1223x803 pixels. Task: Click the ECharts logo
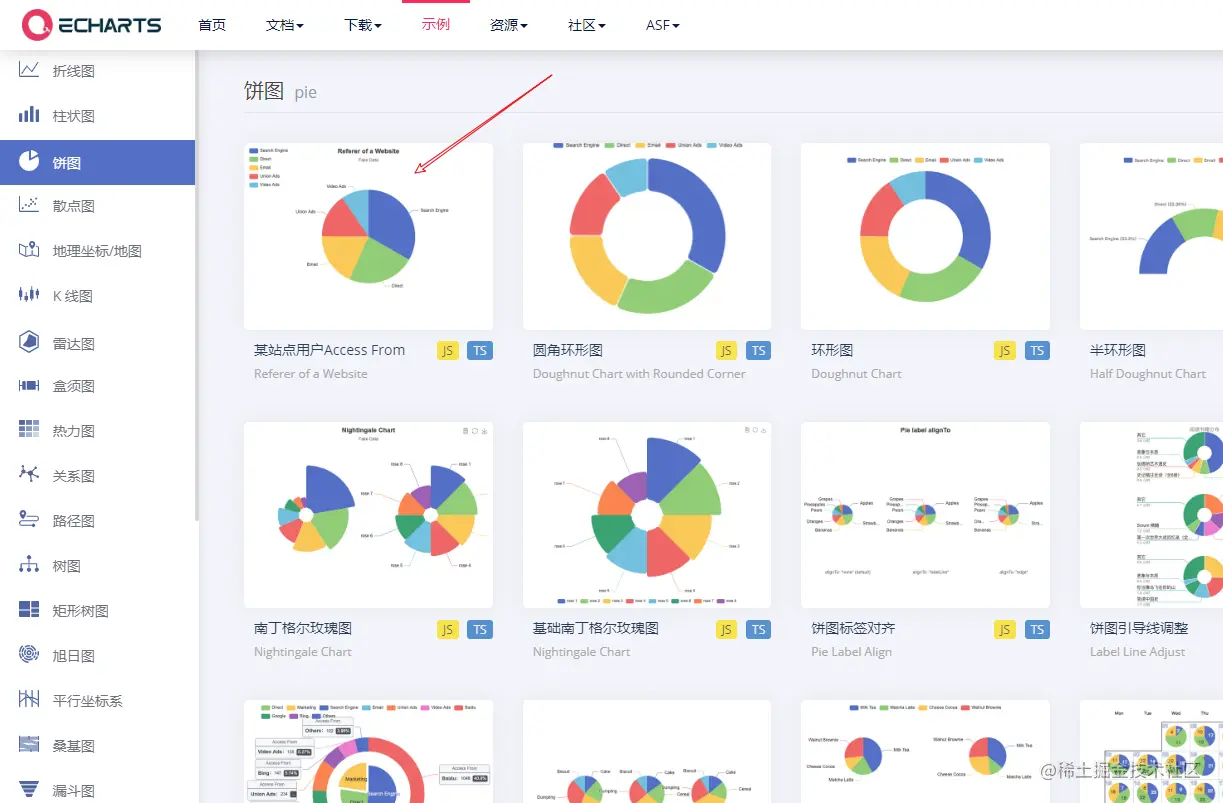pos(92,25)
